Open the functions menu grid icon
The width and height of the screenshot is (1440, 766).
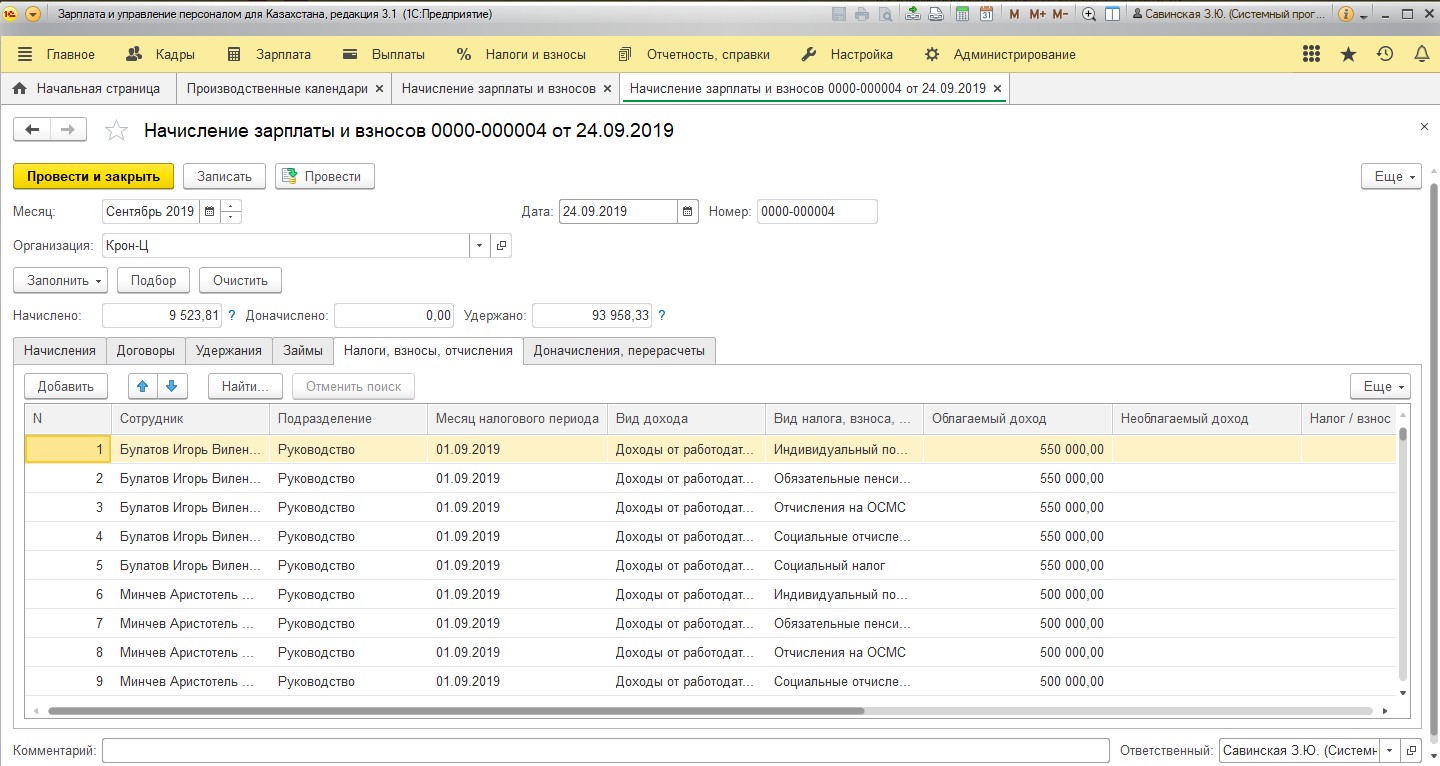[x=1312, y=54]
